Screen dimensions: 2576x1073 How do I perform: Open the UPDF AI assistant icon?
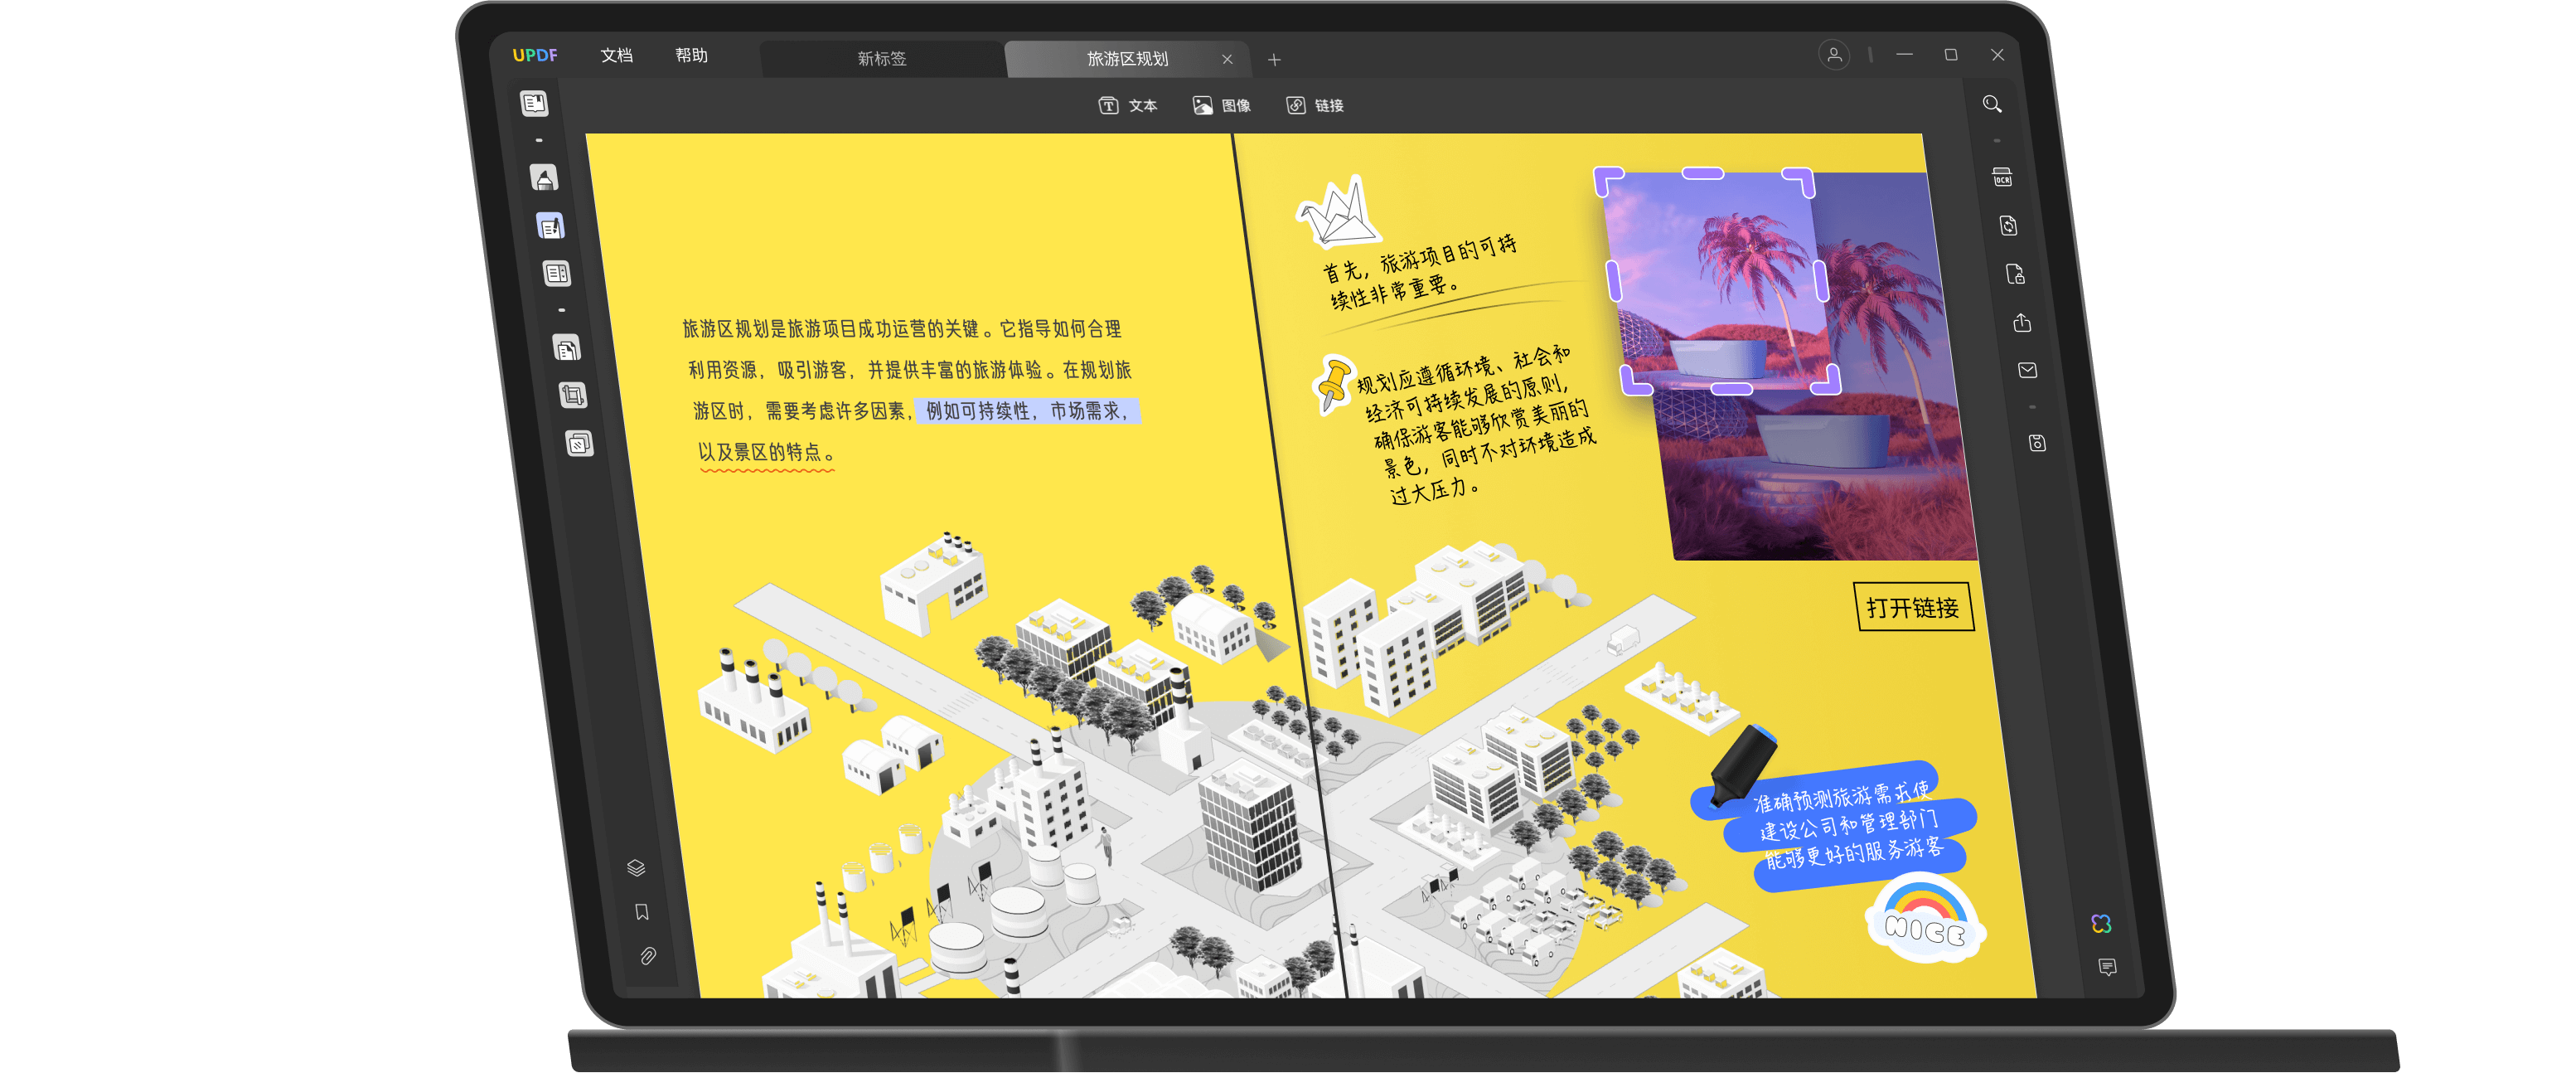pyautogui.click(x=2101, y=924)
